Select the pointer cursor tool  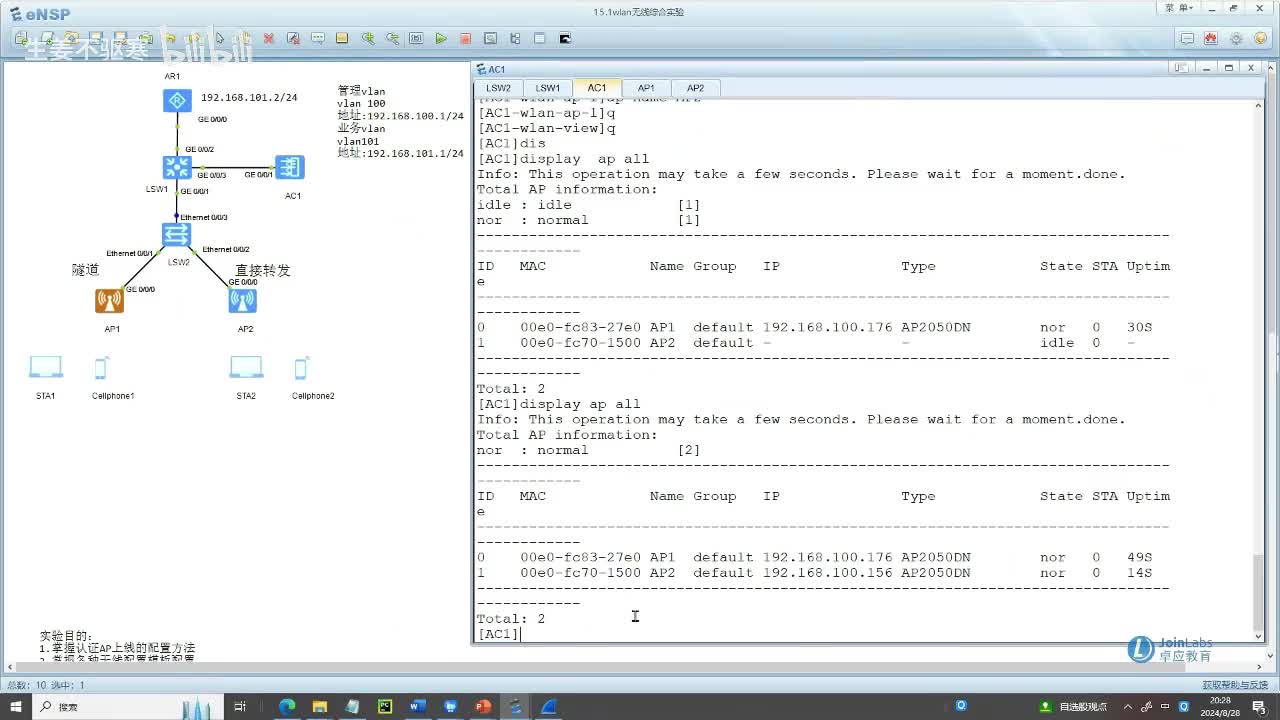[220, 39]
